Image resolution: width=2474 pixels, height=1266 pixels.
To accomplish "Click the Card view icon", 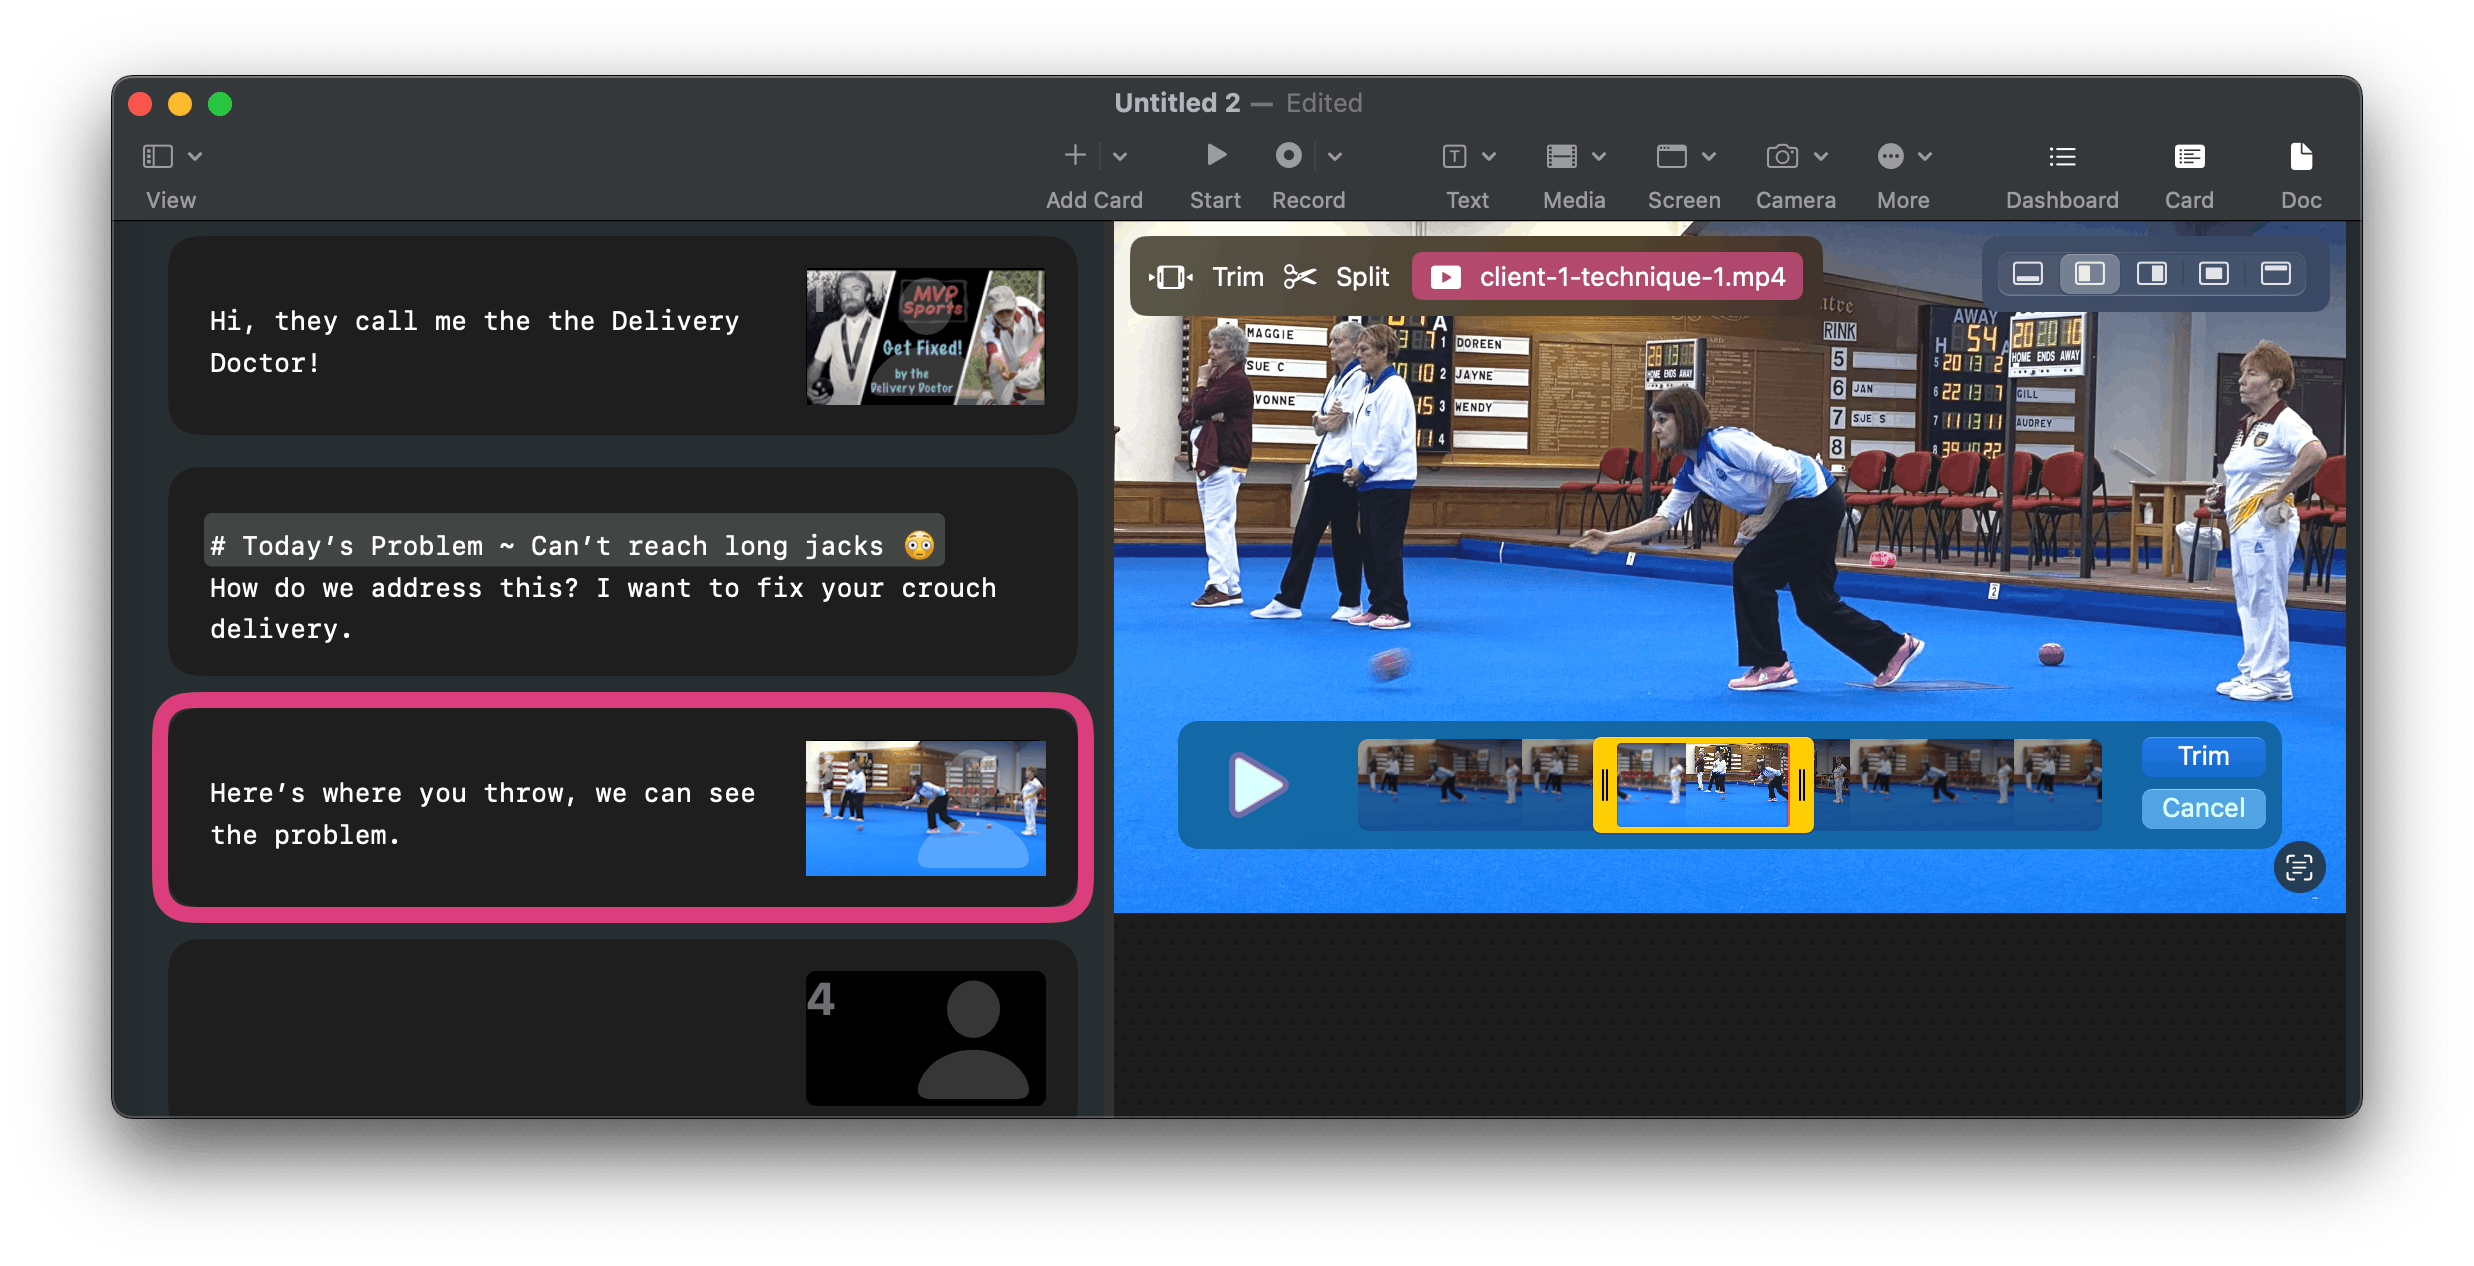I will click(x=2190, y=157).
